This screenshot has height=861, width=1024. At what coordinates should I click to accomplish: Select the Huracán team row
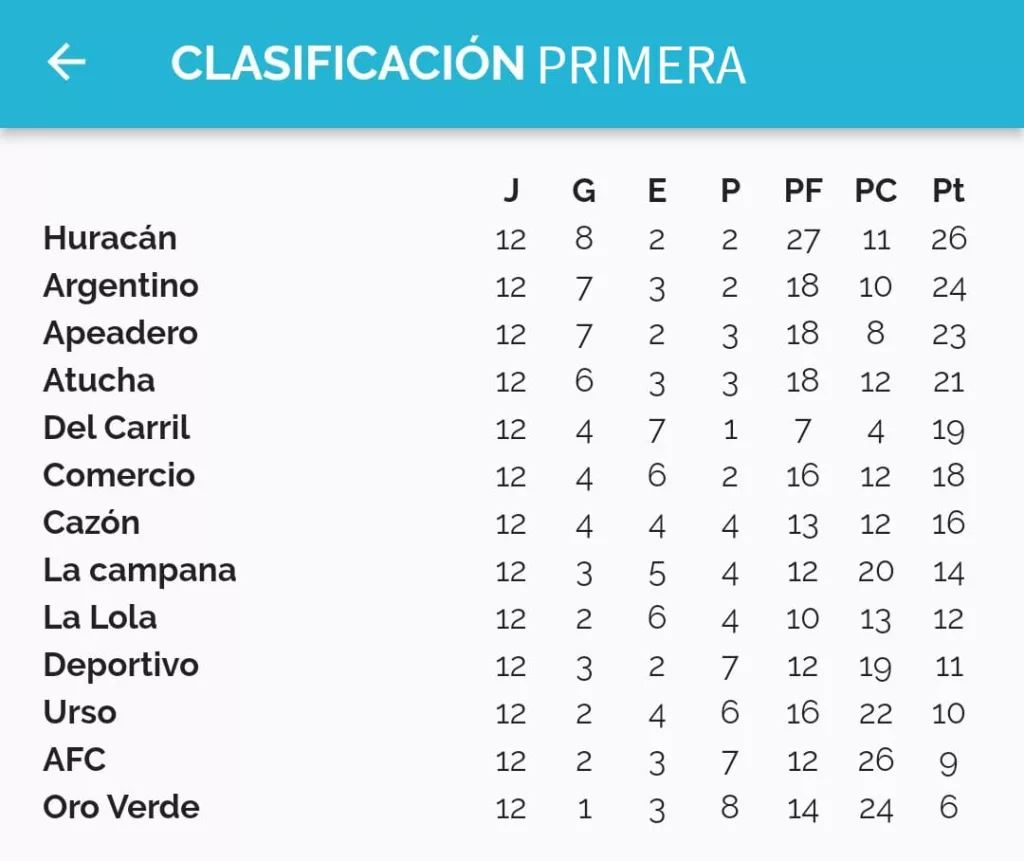pos(504,238)
